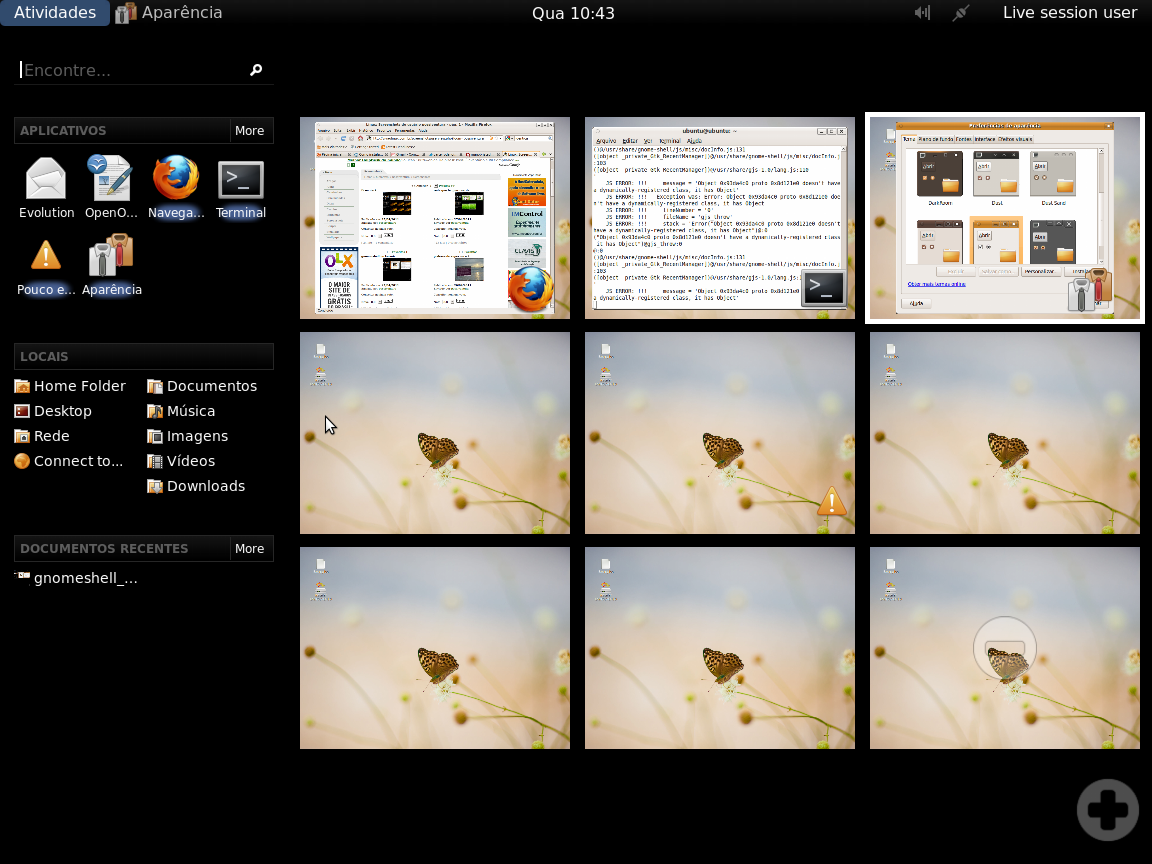Click the network connection tray icon
This screenshot has height=864, width=1152.
pyautogui.click(x=960, y=12)
